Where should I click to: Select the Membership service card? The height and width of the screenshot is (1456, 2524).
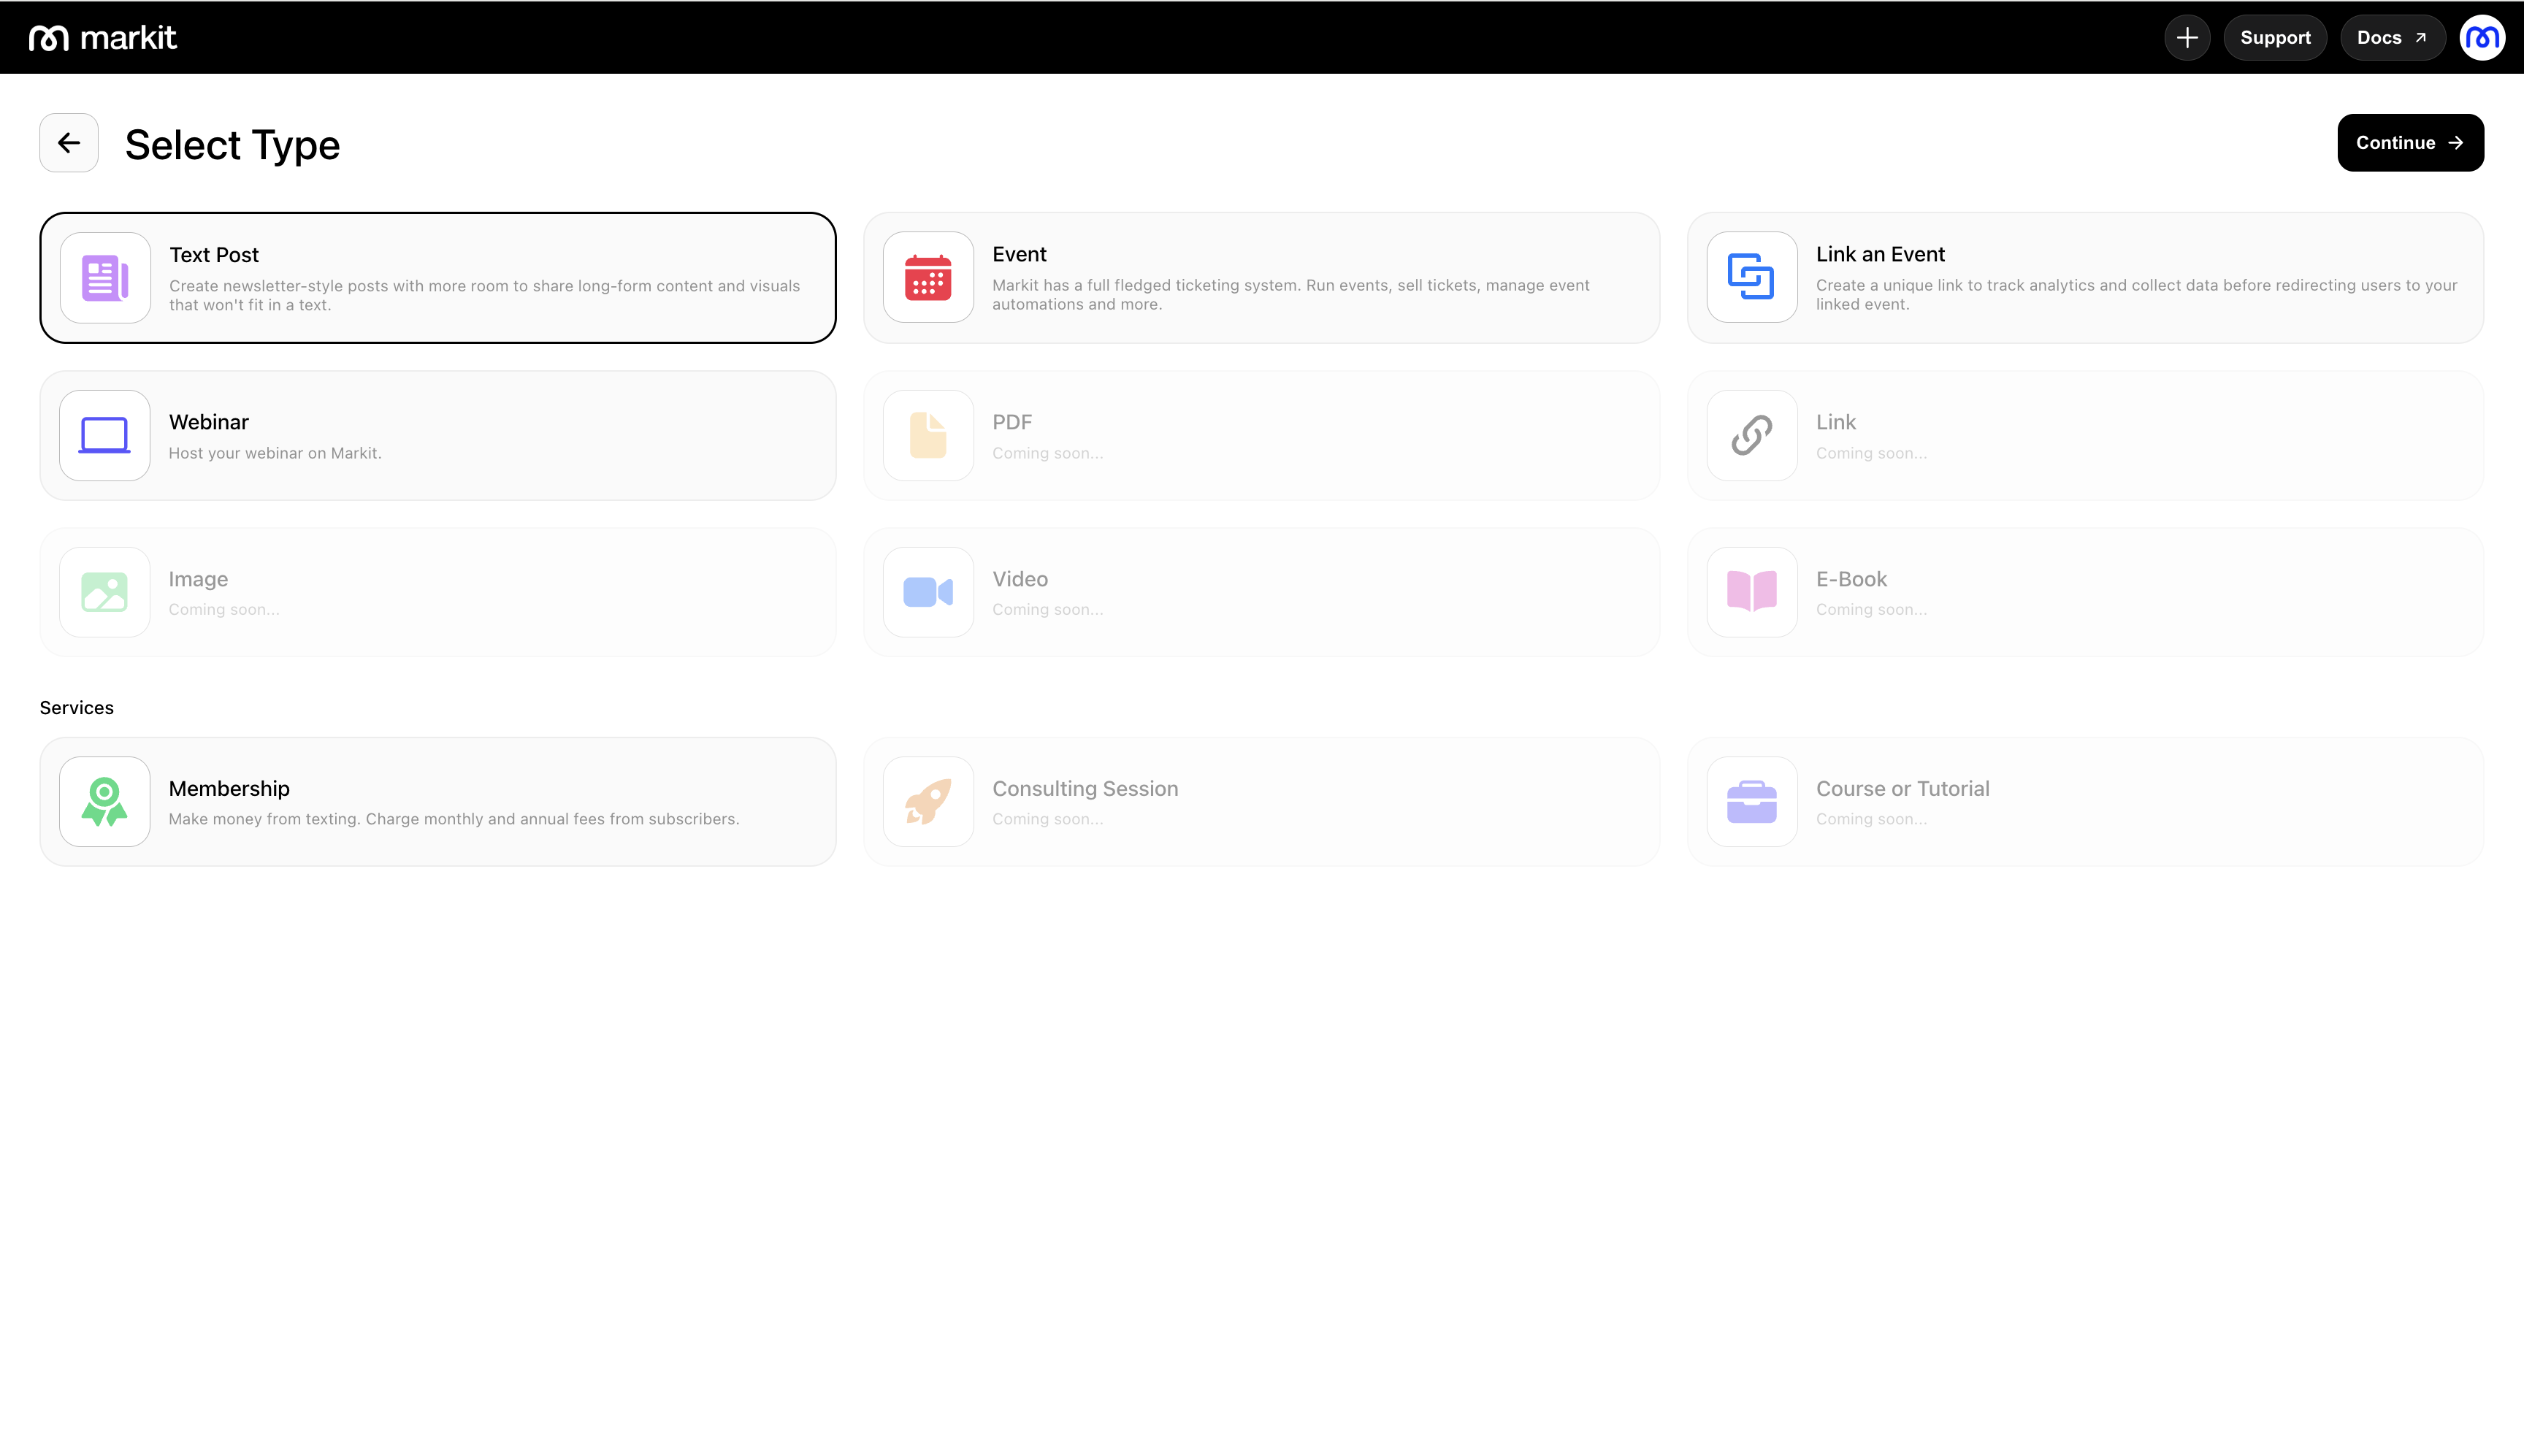point(437,801)
